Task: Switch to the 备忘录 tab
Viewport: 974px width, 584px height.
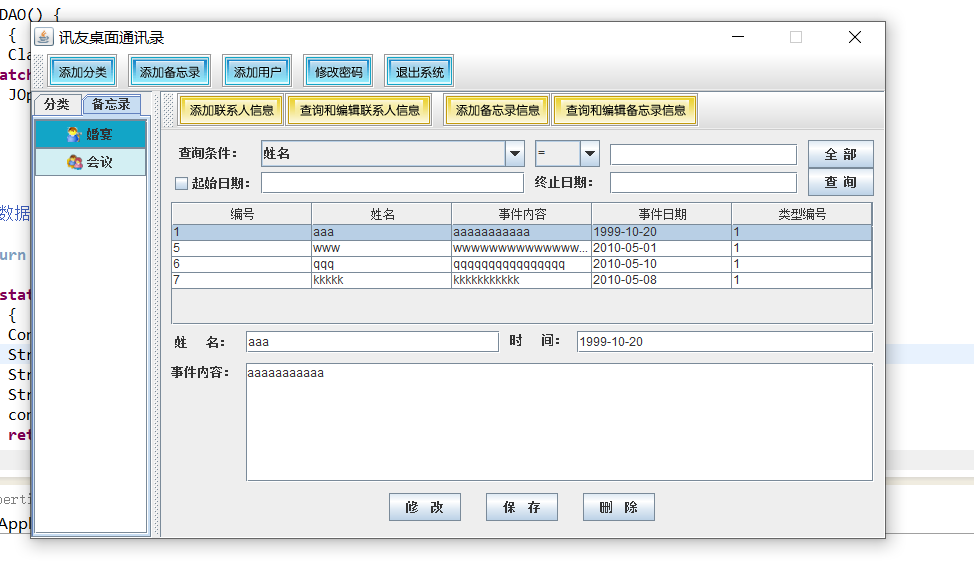Action: 111,104
